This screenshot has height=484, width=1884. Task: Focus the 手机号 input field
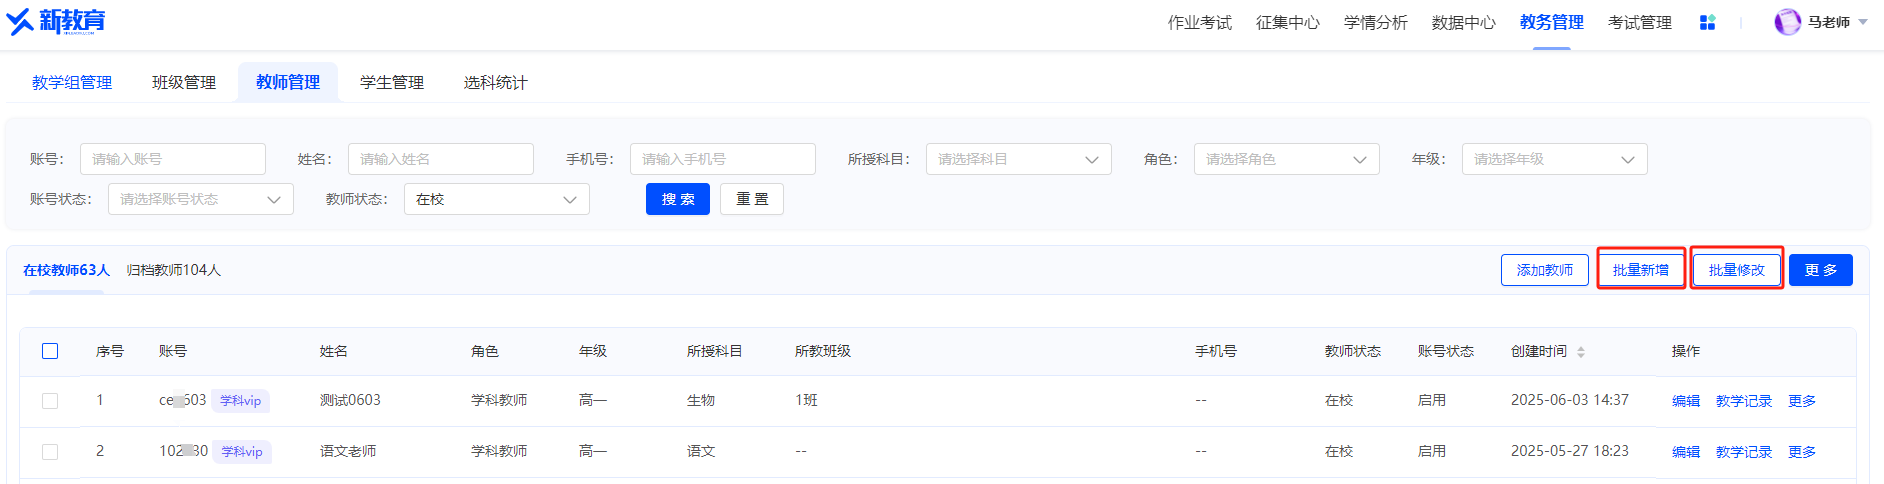click(x=722, y=159)
